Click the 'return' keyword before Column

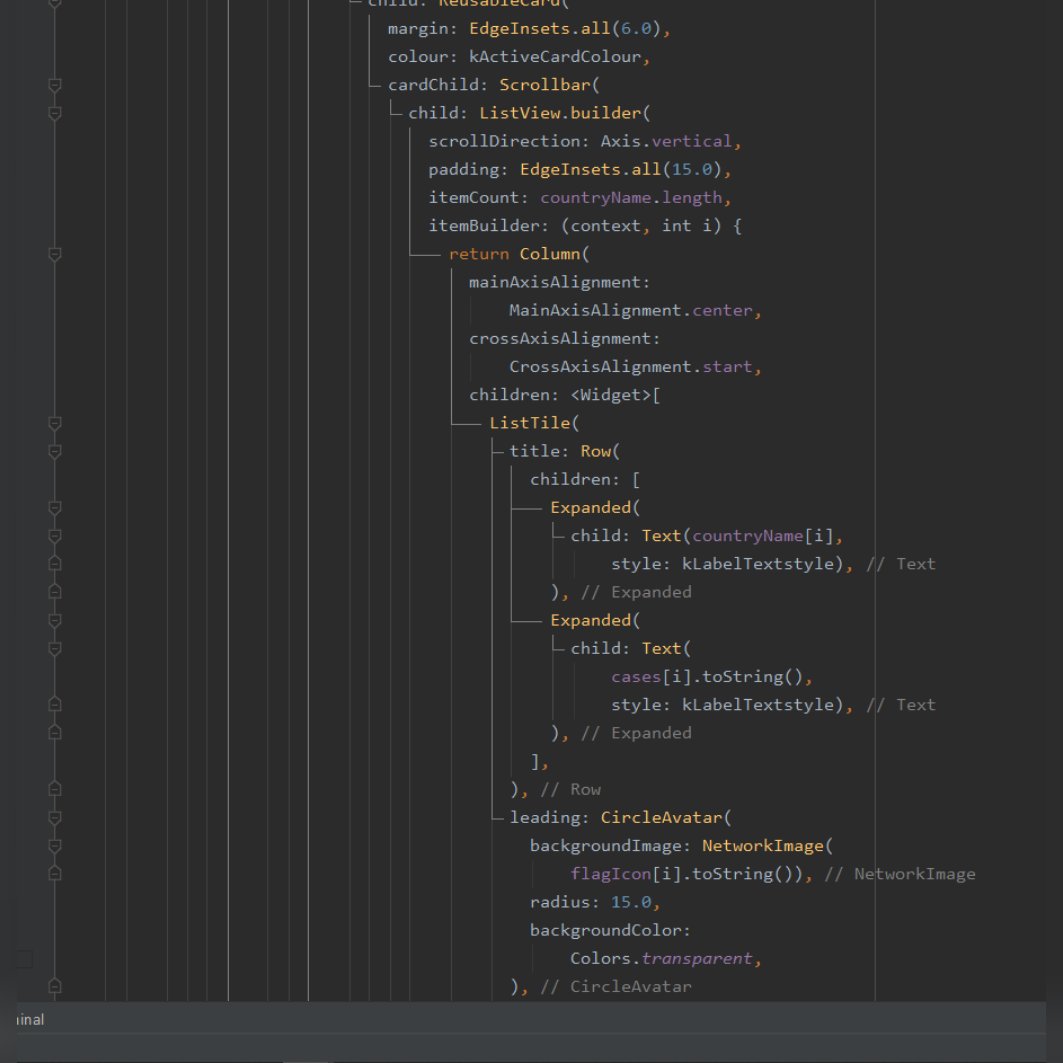pyautogui.click(x=479, y=254)
